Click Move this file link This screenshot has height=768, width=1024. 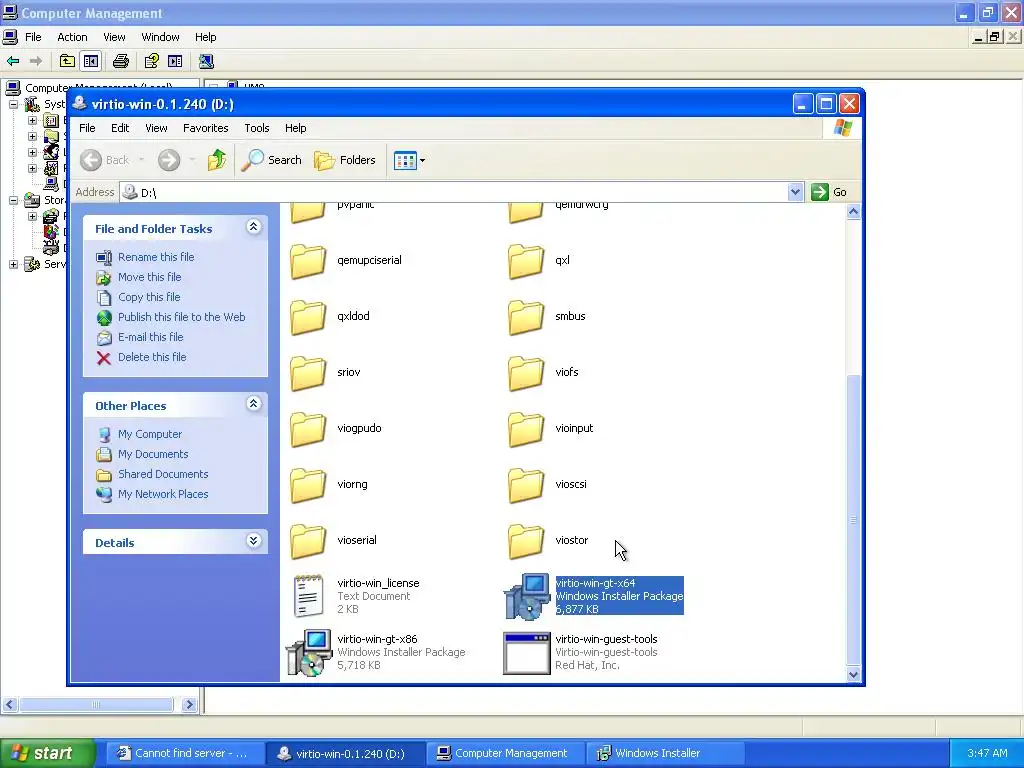point(150,278)
